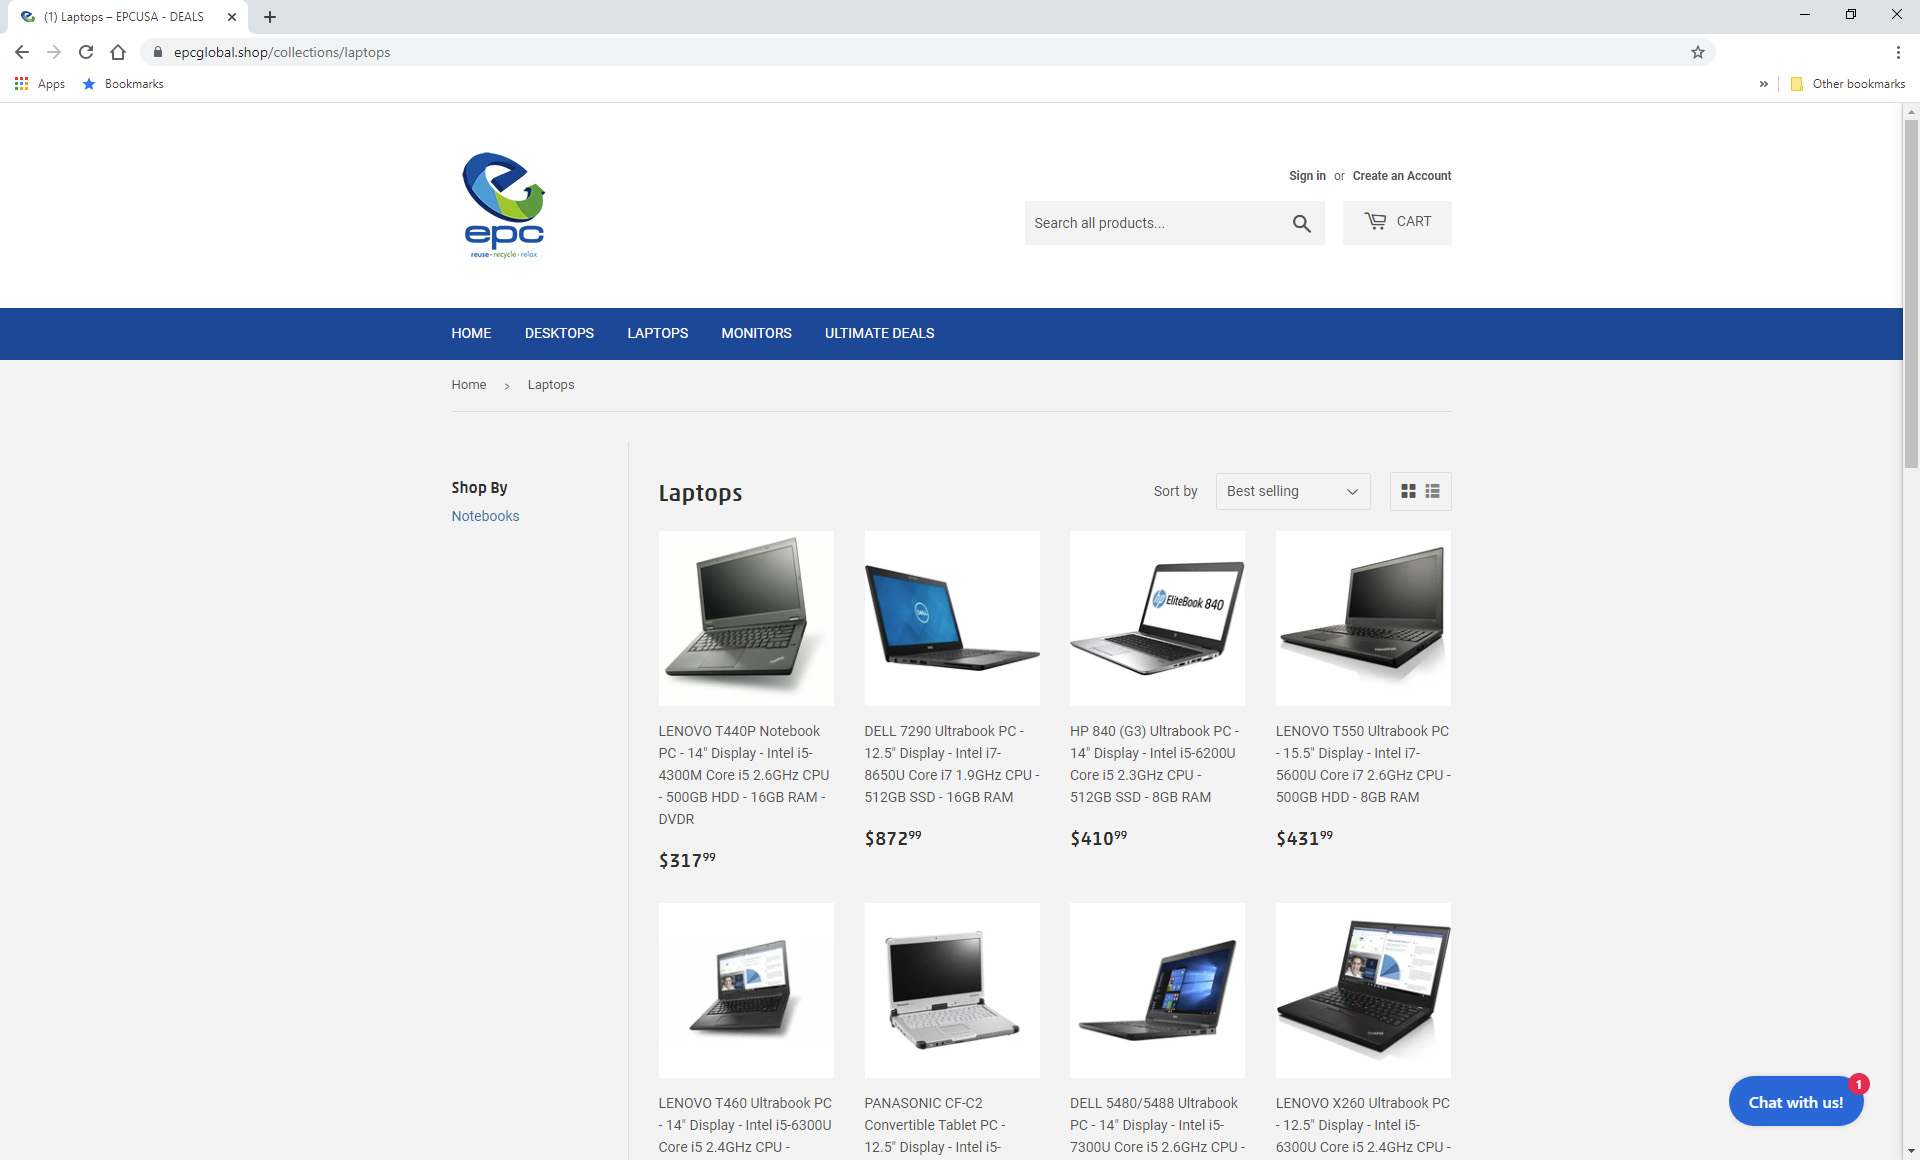Open the Sign in link
Screen dimensions: 1920x1160
point(1307,176)
